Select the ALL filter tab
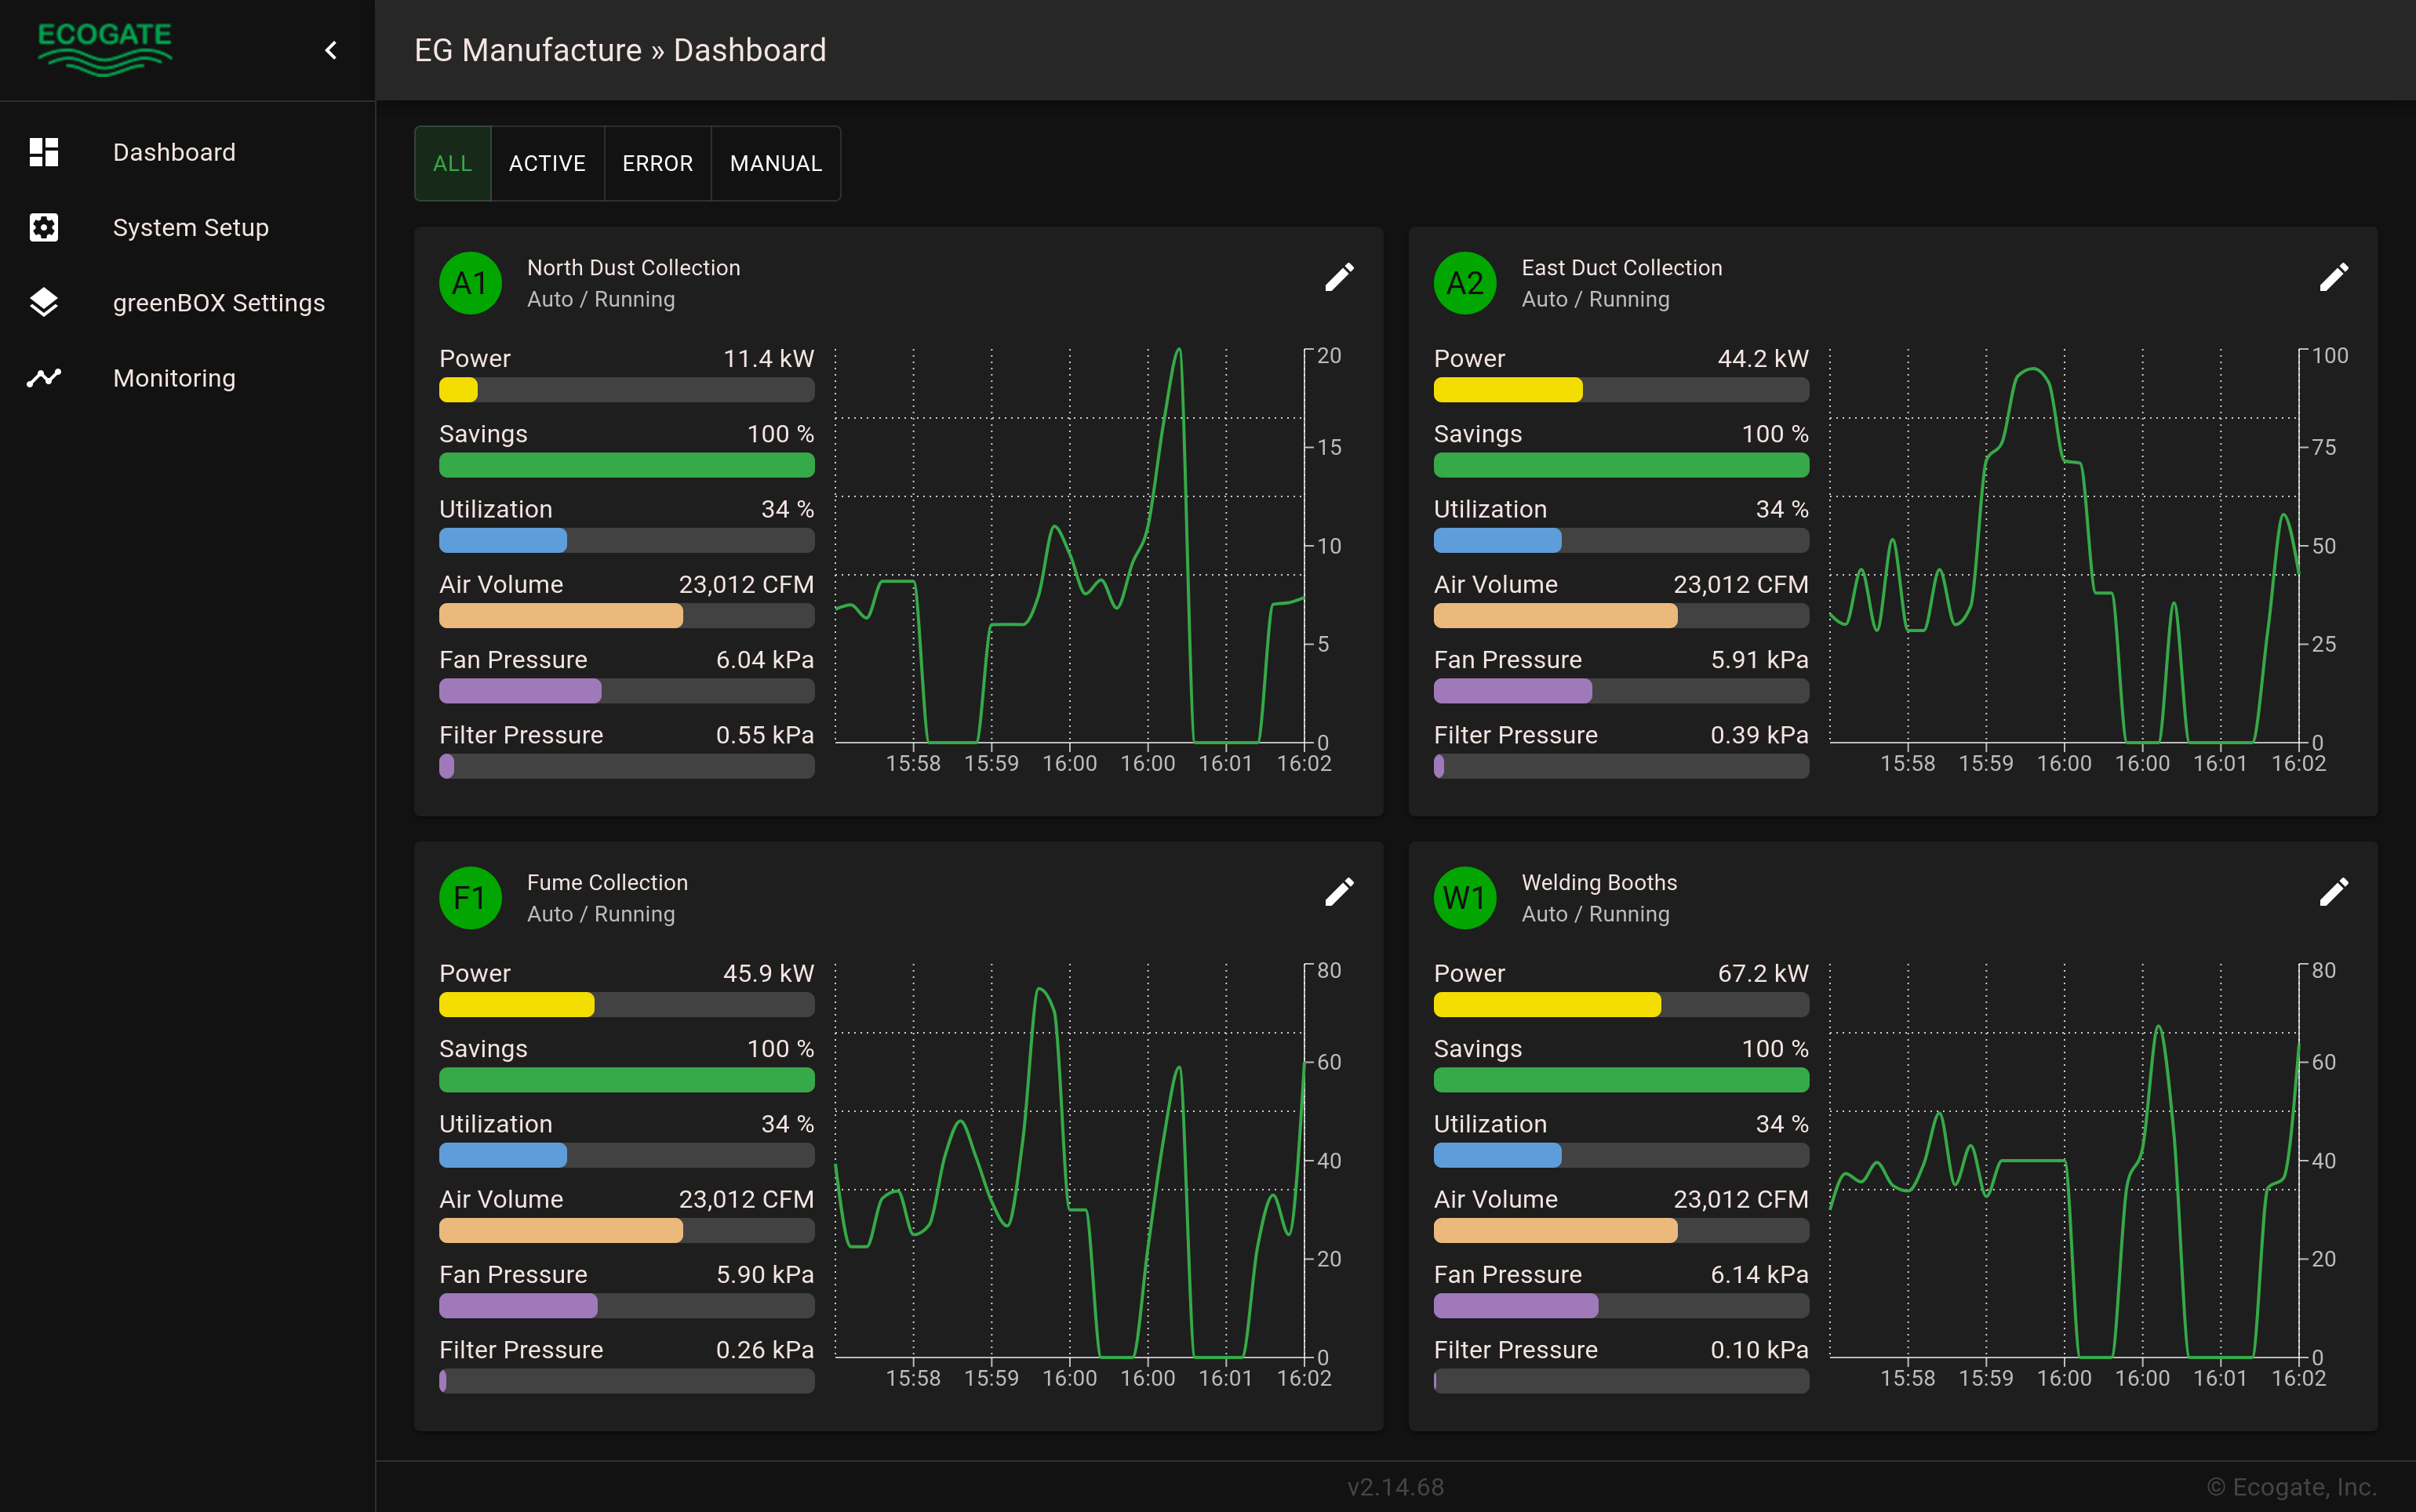The image size is (2416, 1512). pos(453,163)
